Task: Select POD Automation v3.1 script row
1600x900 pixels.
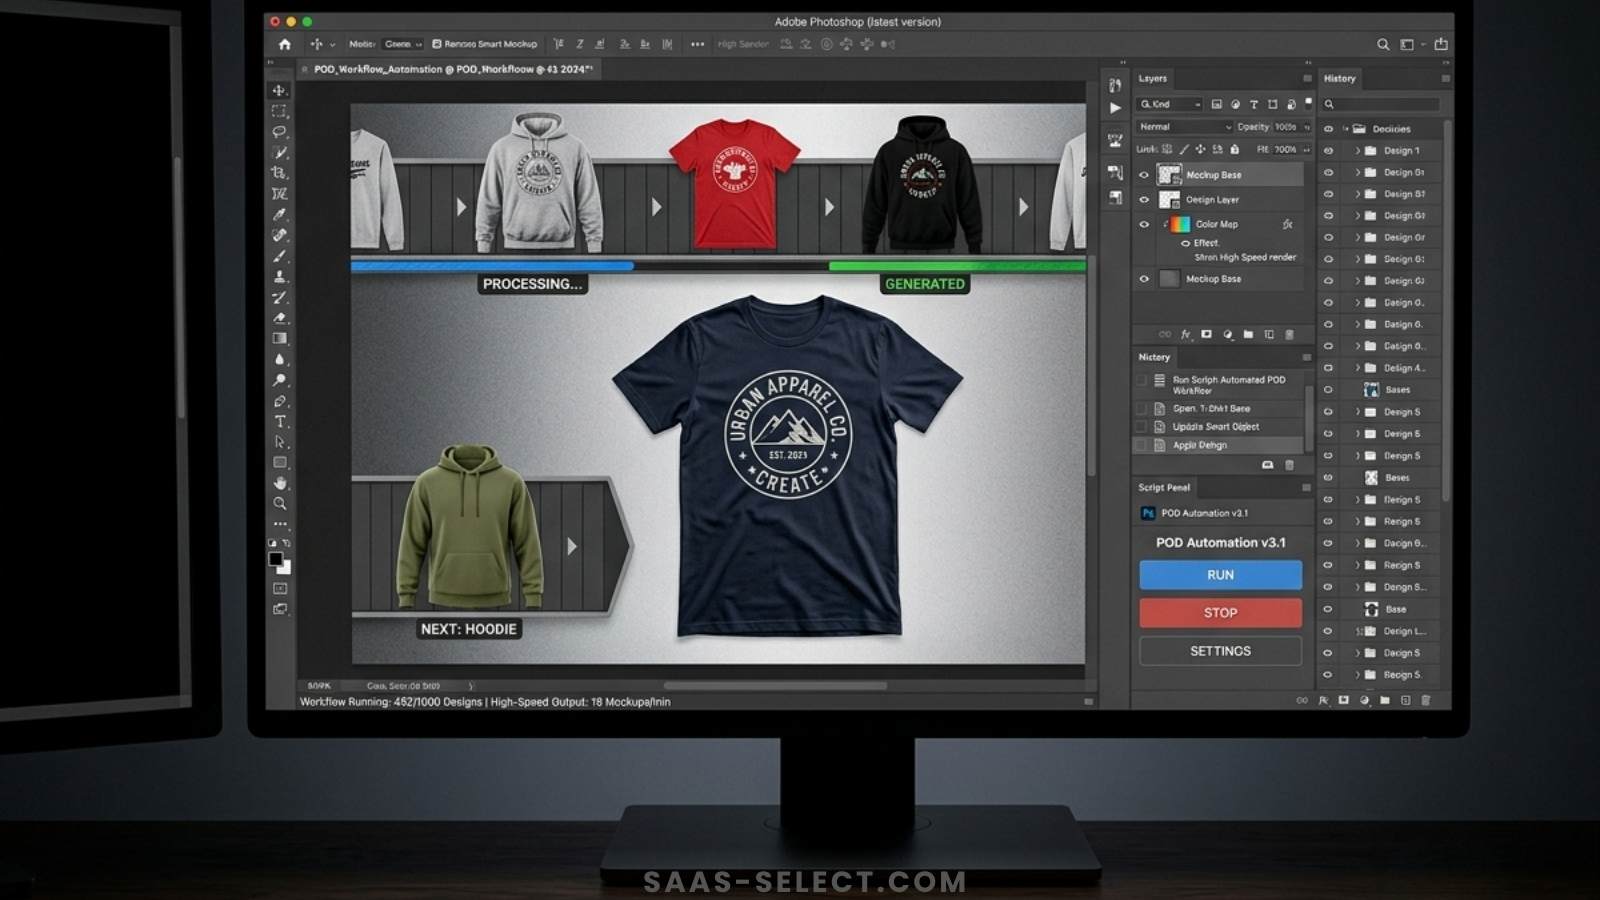Action: coord(1222,513)
